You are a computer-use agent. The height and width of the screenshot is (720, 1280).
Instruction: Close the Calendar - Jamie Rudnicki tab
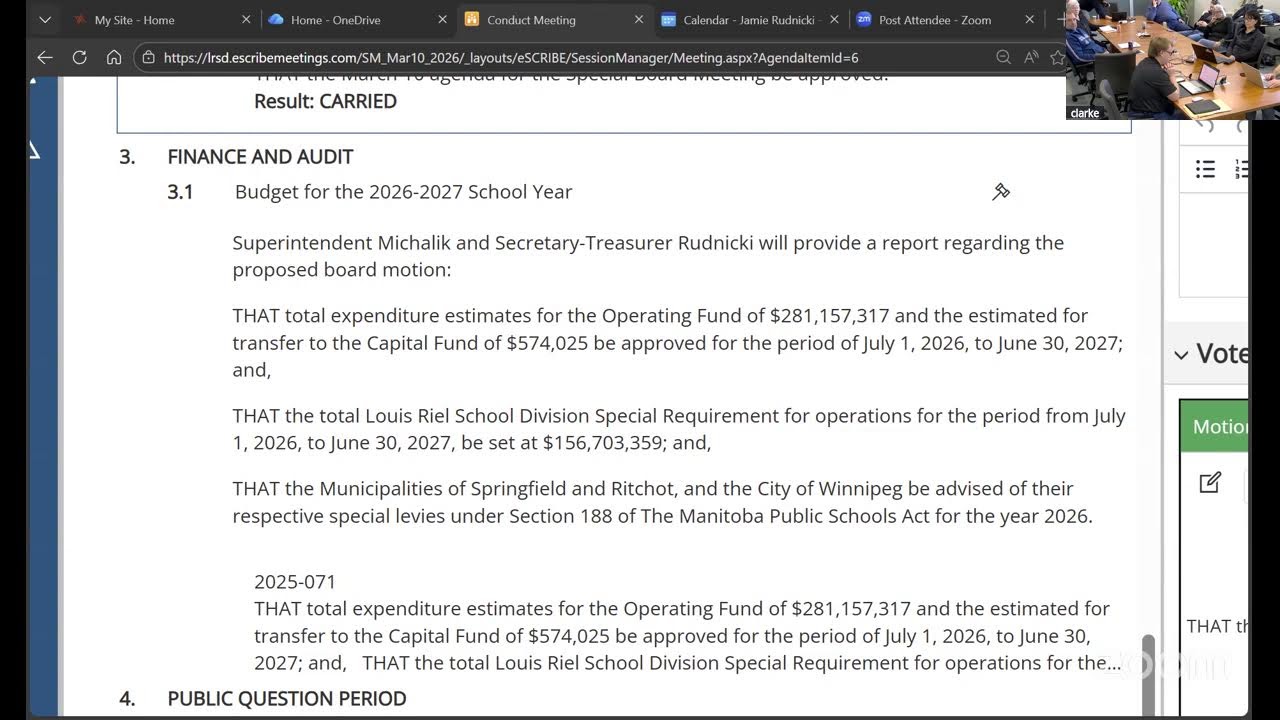point(834,19)
